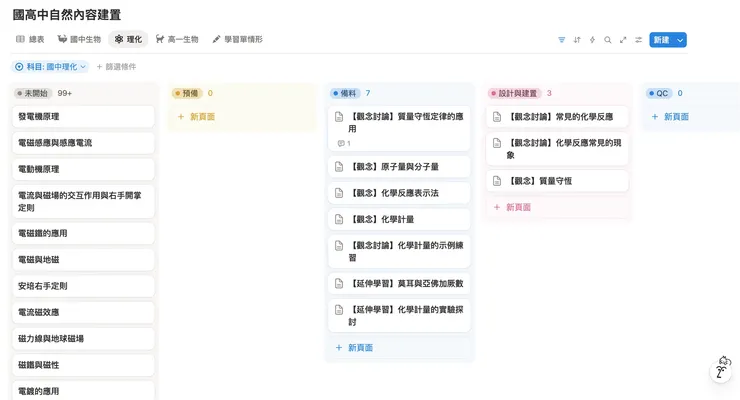
Task: Open the 磁力線與地球磁場 card
Action: [x=83, y=339]
